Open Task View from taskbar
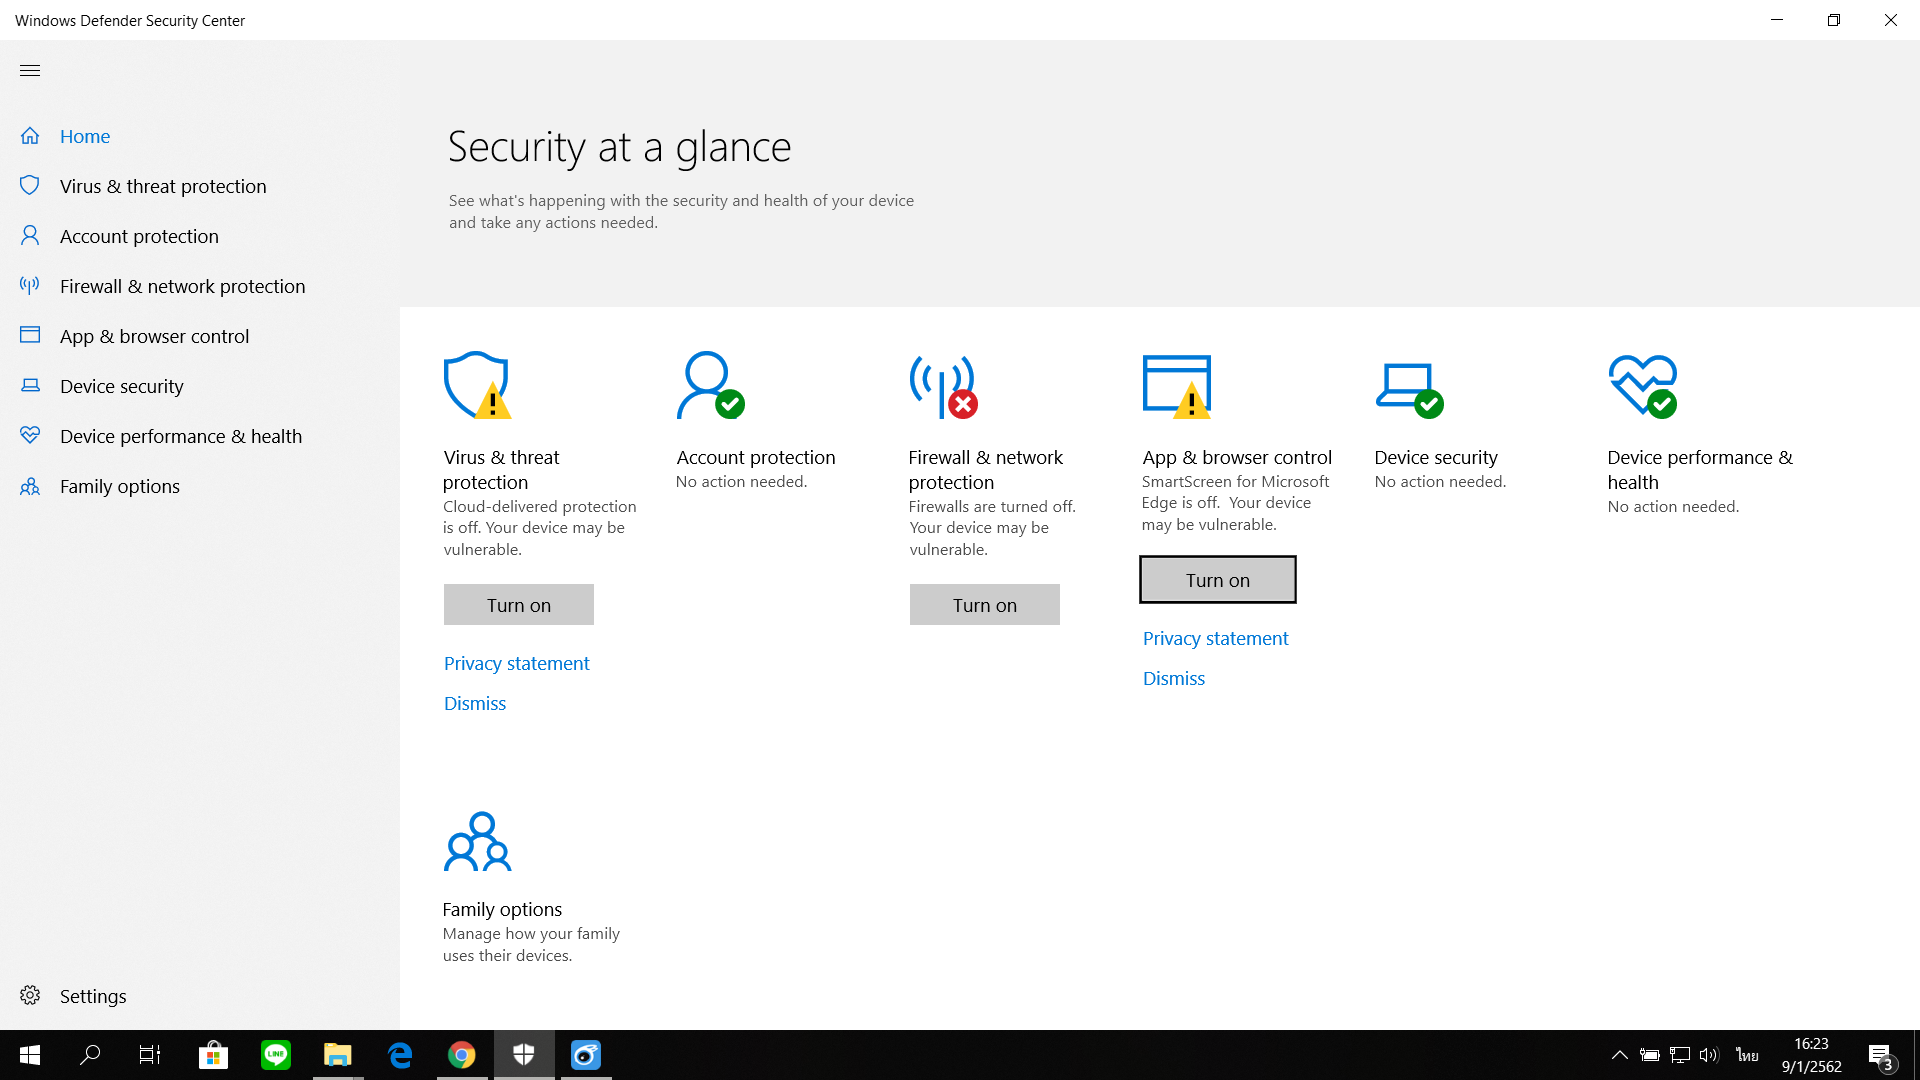Screen dimensions: 1920x1080 pyautogui.click(x=150, y=1054)
